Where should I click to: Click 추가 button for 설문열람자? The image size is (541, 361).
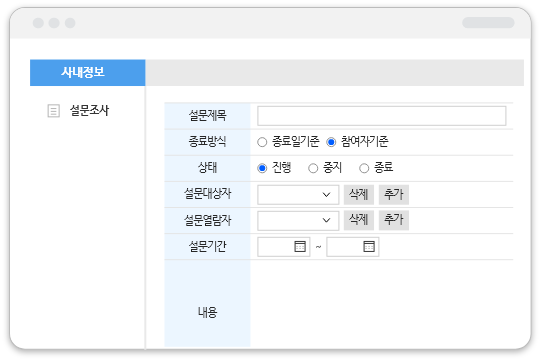coord(394,220)
